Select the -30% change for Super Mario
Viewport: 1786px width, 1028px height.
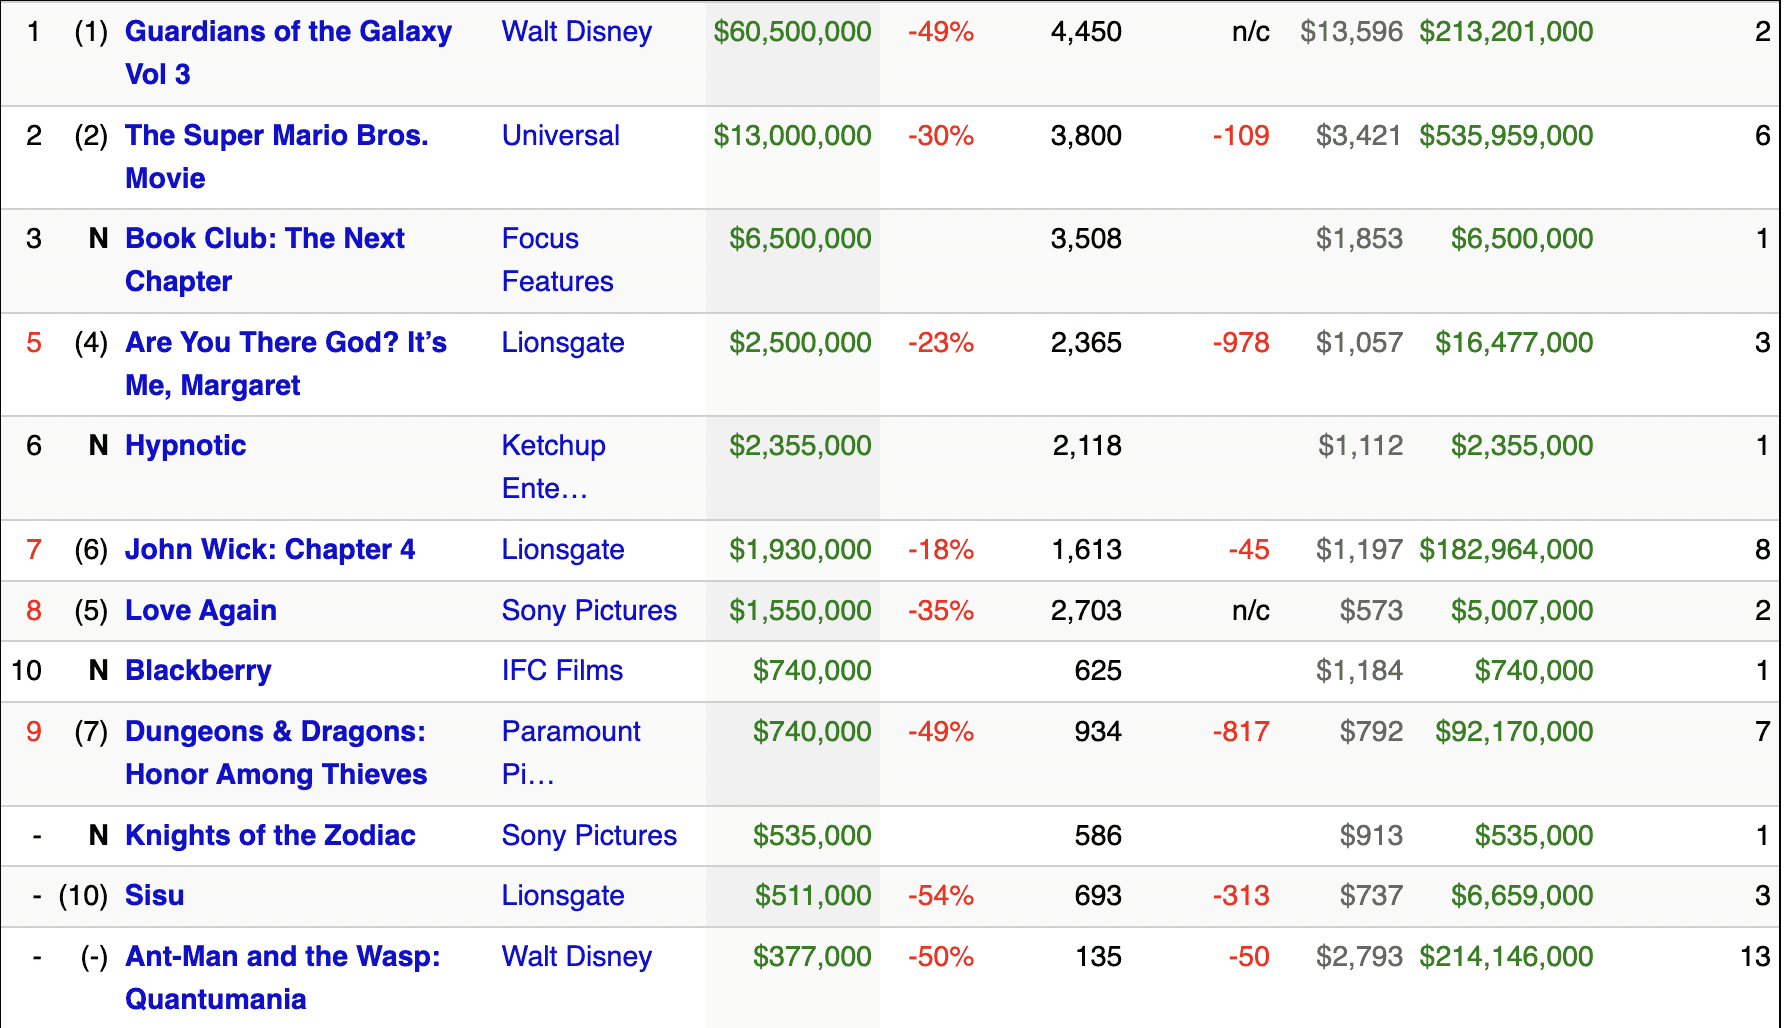(941, 136)
